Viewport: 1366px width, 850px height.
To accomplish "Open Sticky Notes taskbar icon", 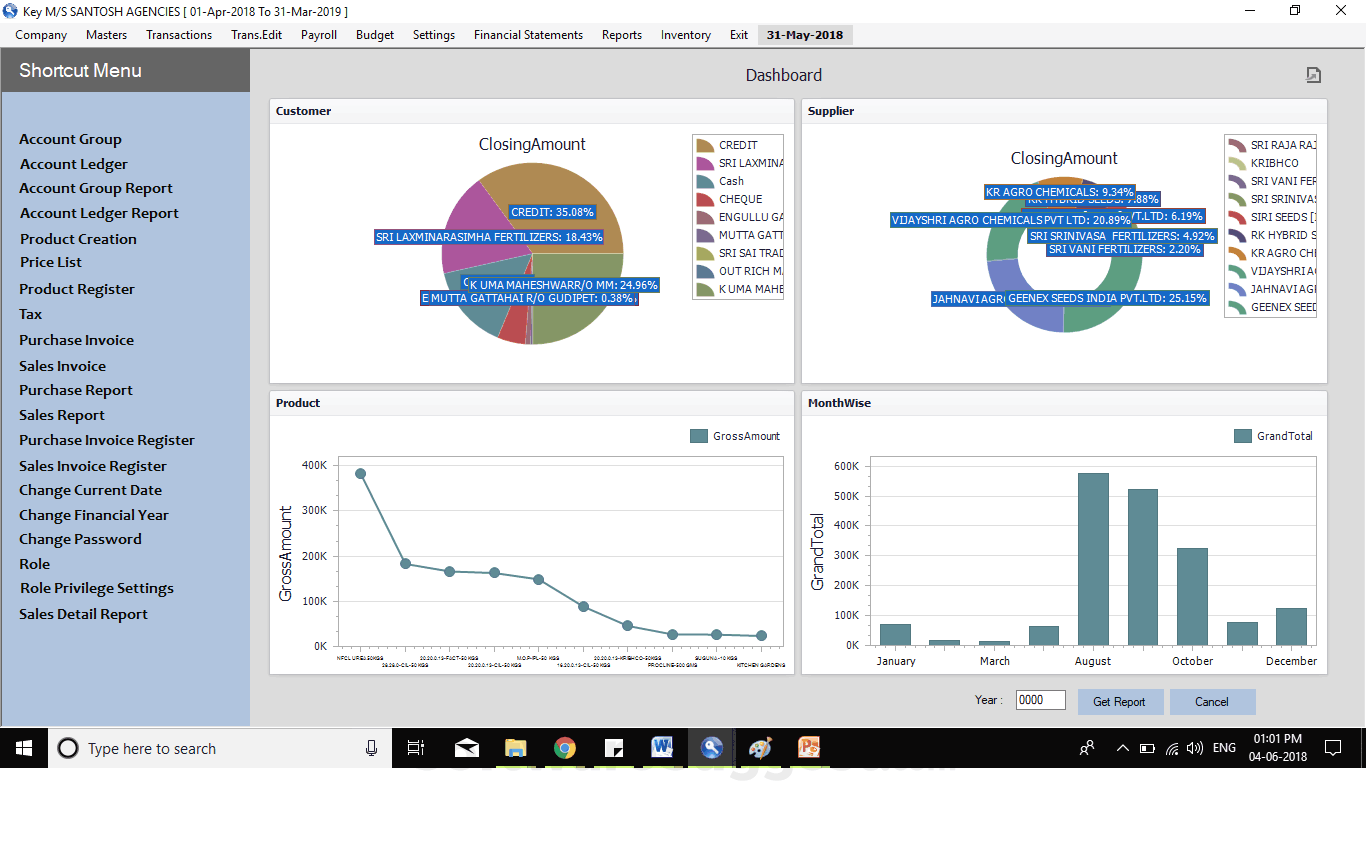I will (614, 748).
